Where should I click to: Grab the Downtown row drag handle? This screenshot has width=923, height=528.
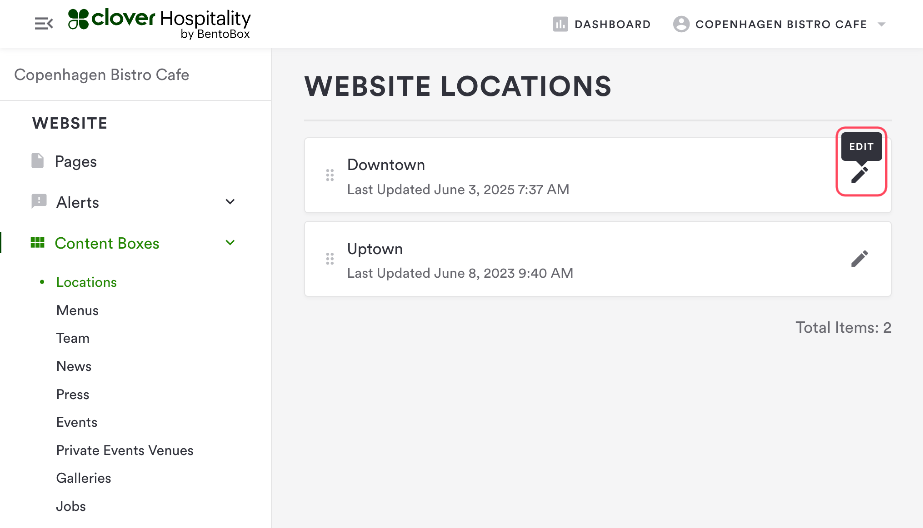[330, 175]
